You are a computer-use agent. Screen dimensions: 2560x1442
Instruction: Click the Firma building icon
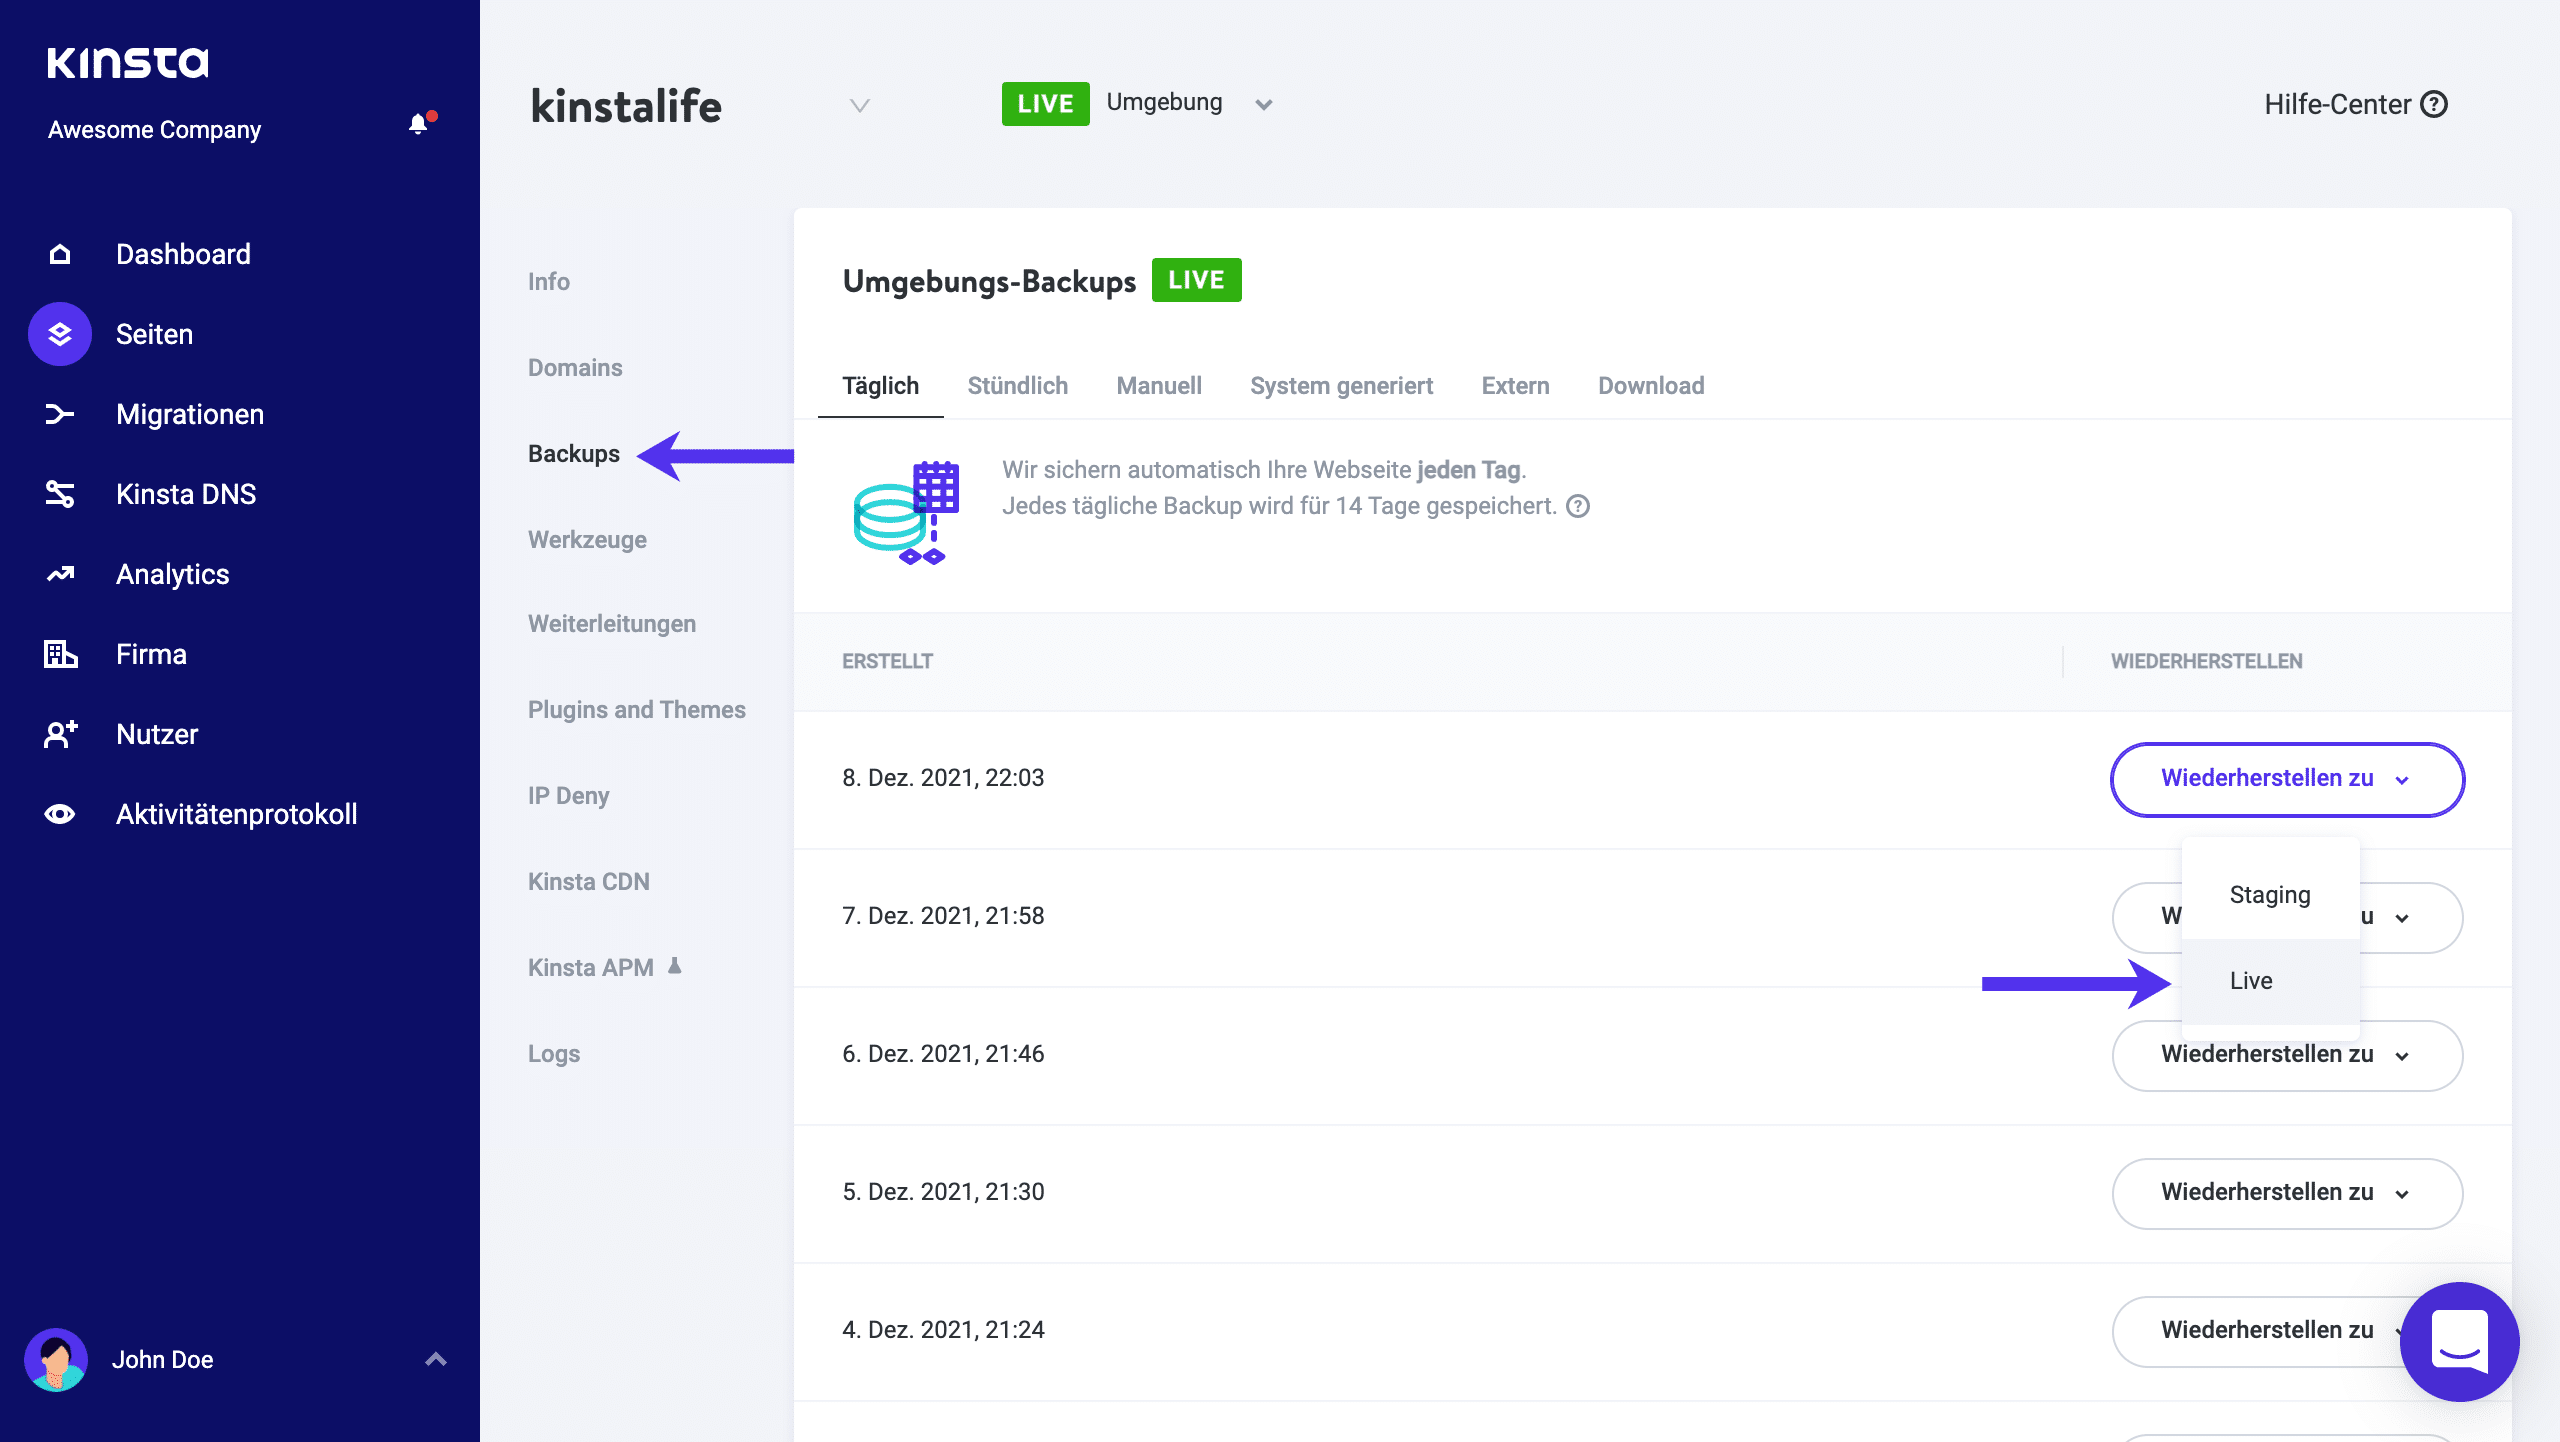[x=59, y=654]
